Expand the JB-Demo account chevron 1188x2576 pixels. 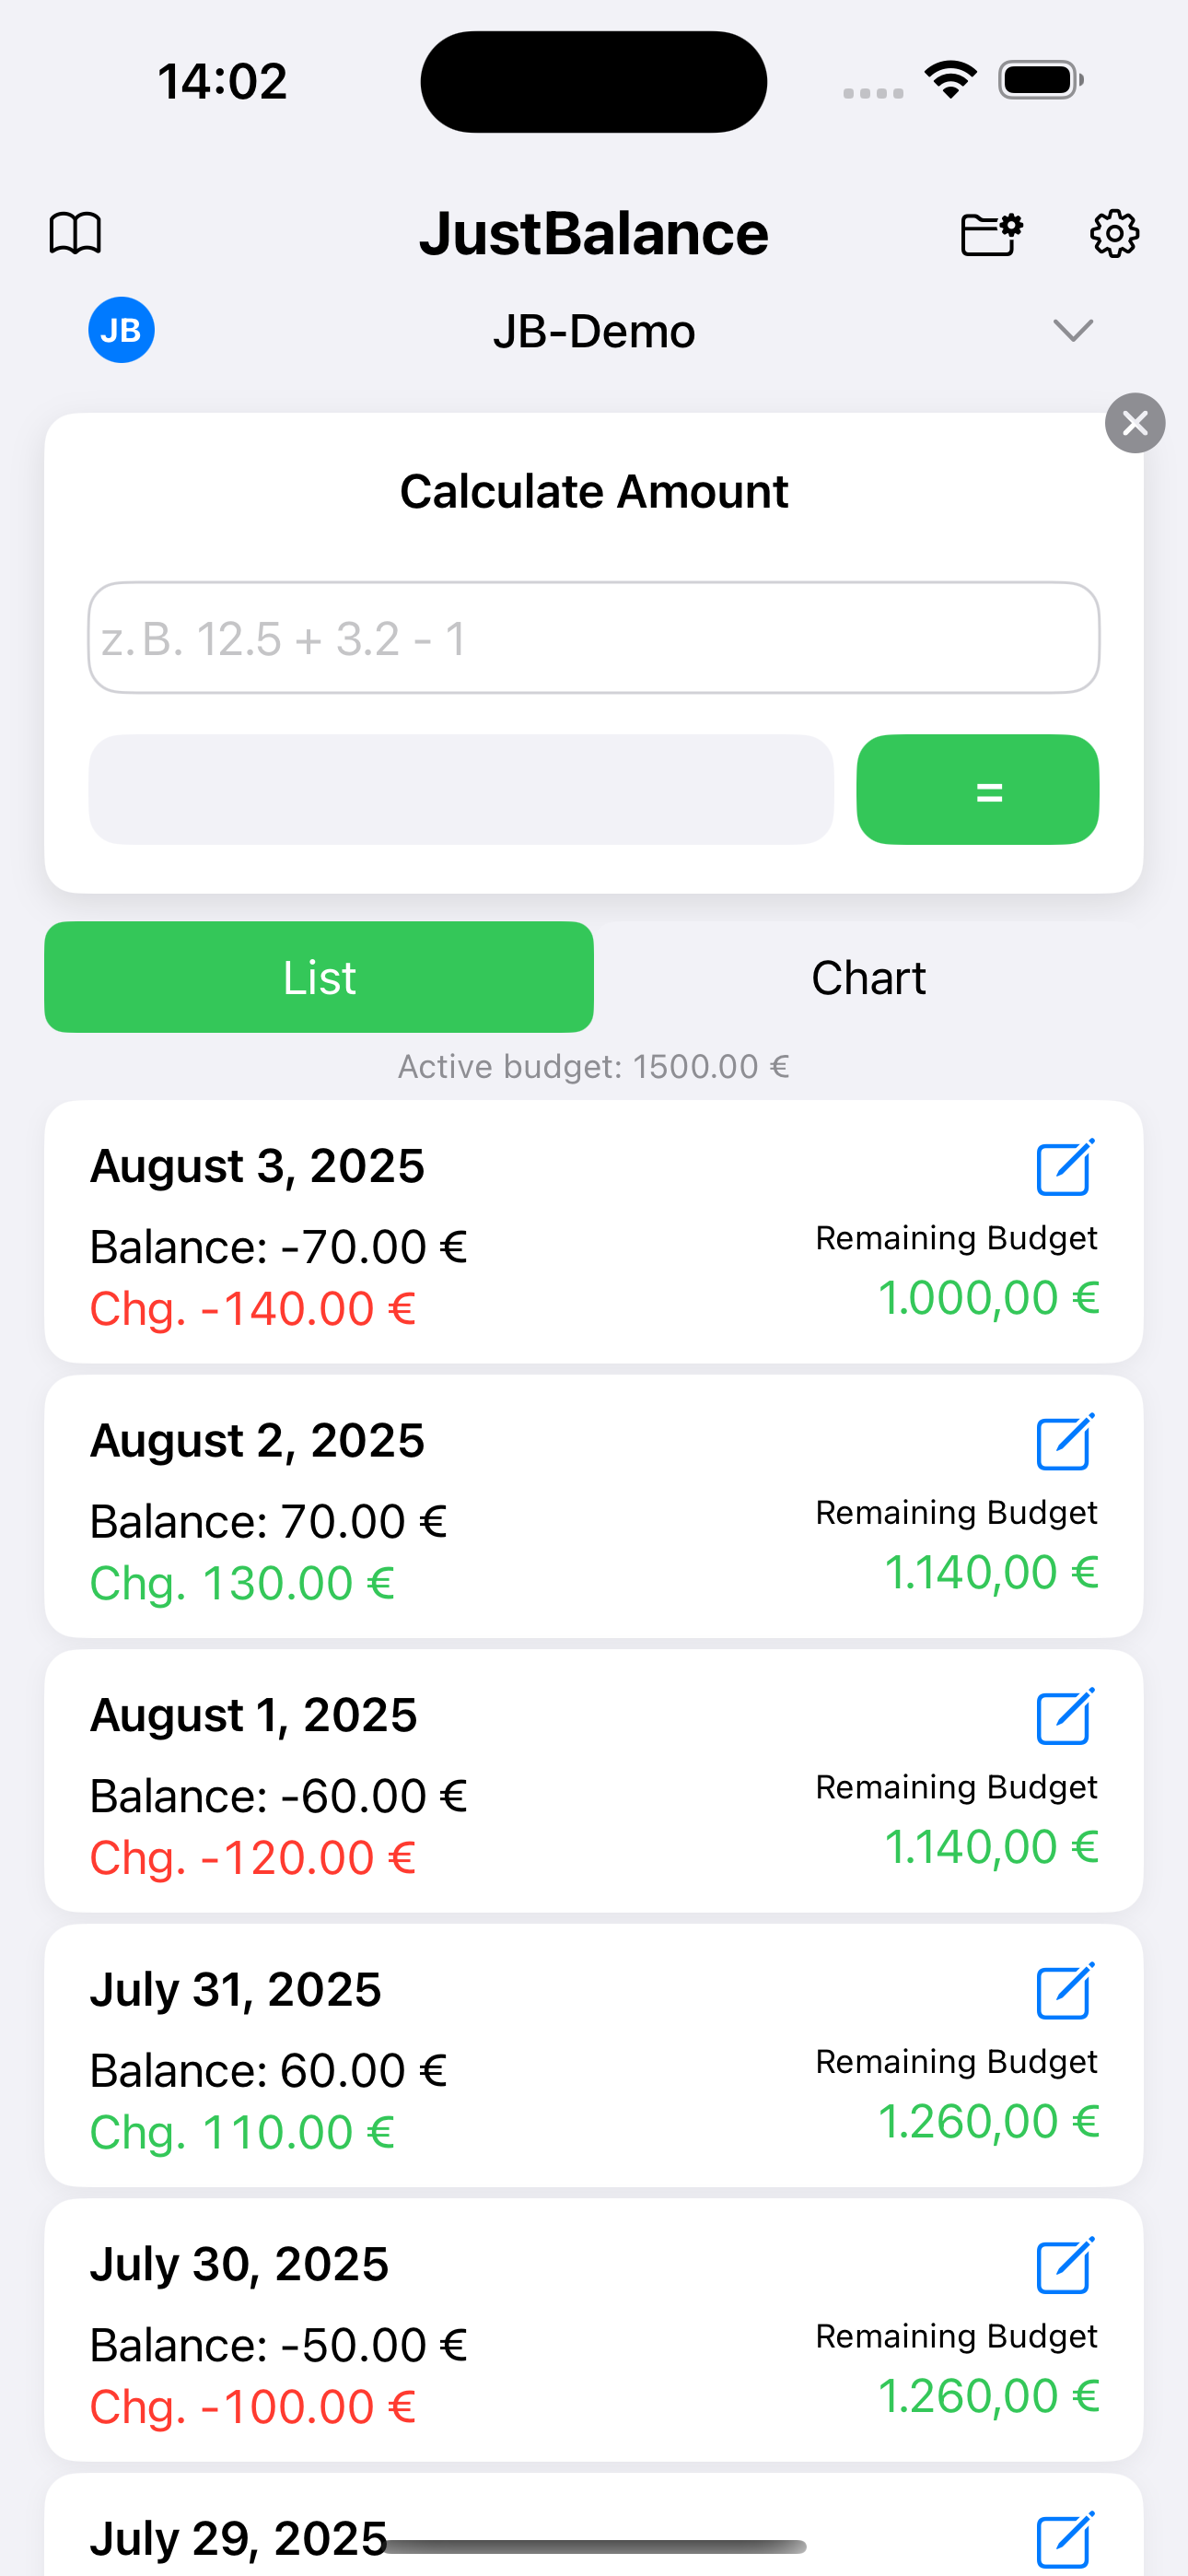pyautogui.click(x=1073, y=330)
